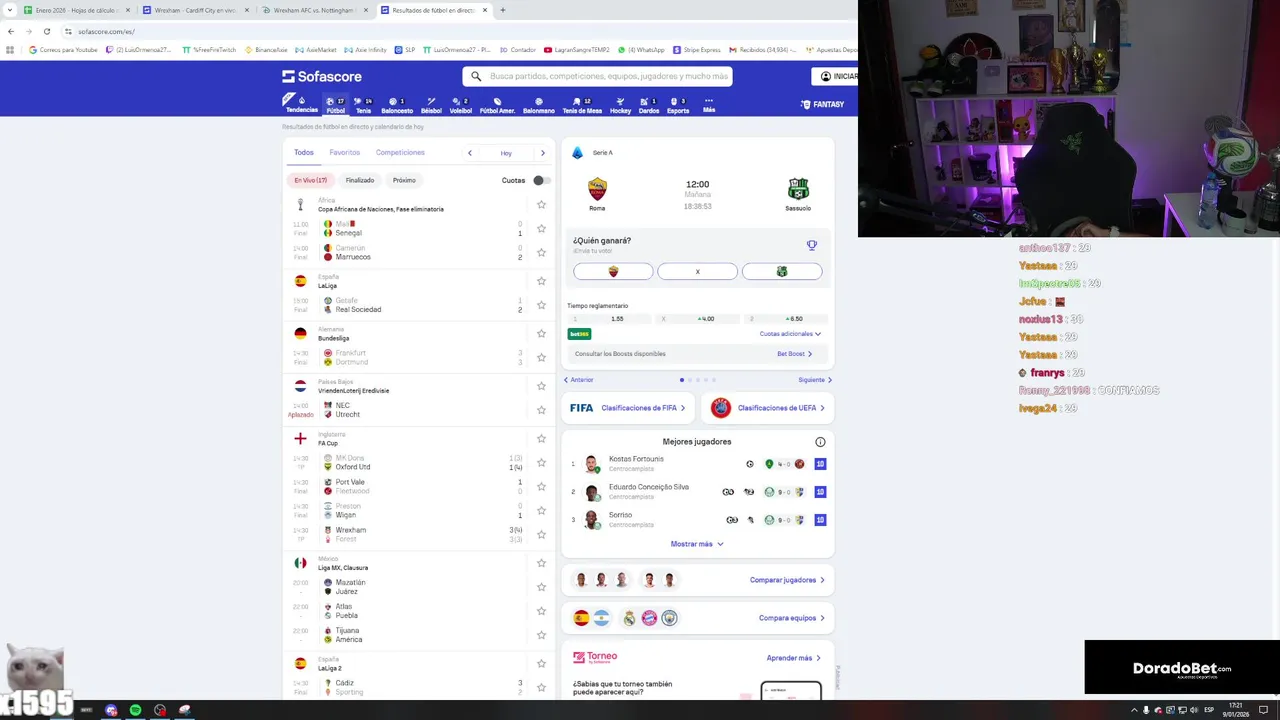This screenshot has width=1280, height=720.
Task: Click the information icon in Mejores jugadores
Action: [820, 442]
